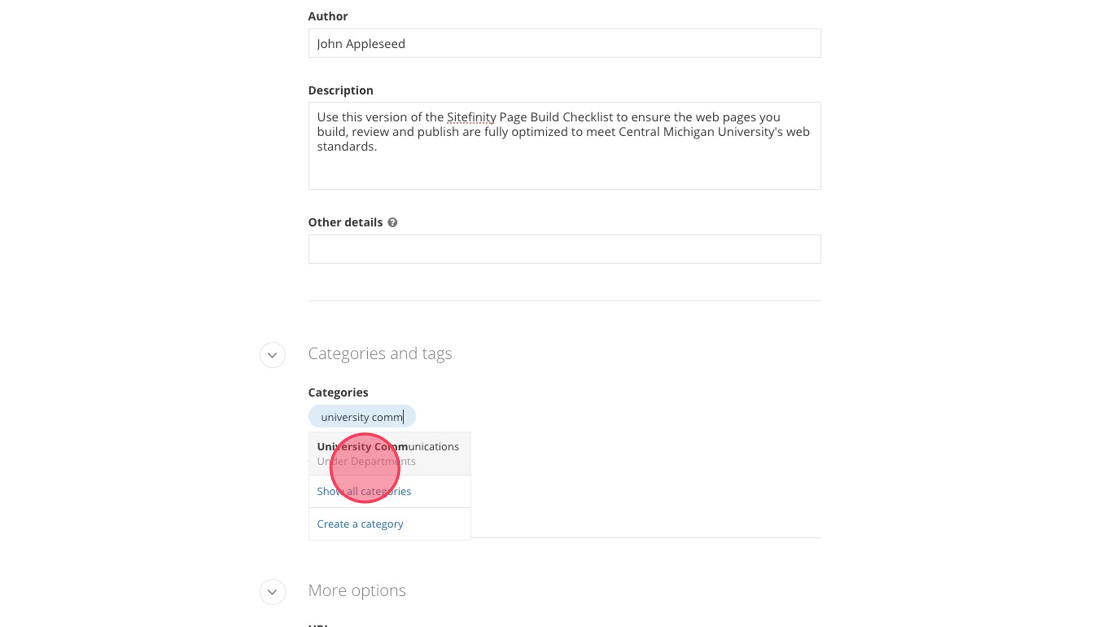1120x627 pixels.
Task: Click the Other details label text
Action: [345, 223]
